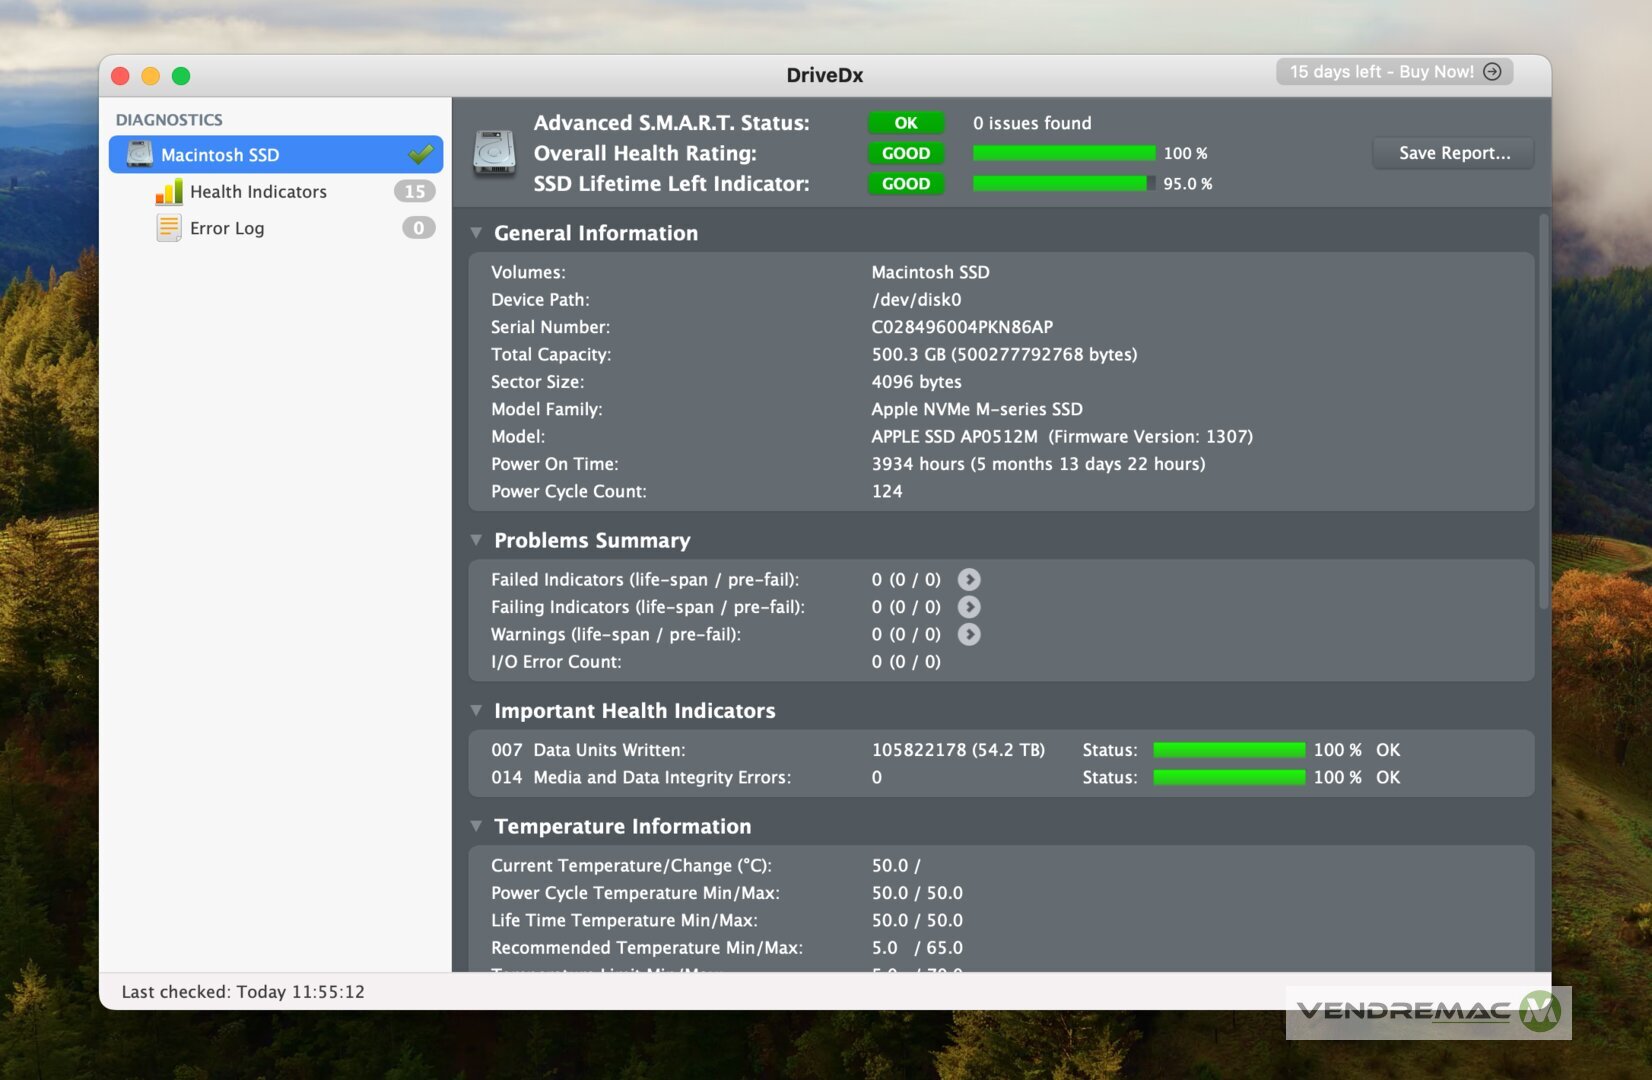Select Health Indicators in the sidebar
This screenshot has height=1080, width=1652.
point(258,191)
